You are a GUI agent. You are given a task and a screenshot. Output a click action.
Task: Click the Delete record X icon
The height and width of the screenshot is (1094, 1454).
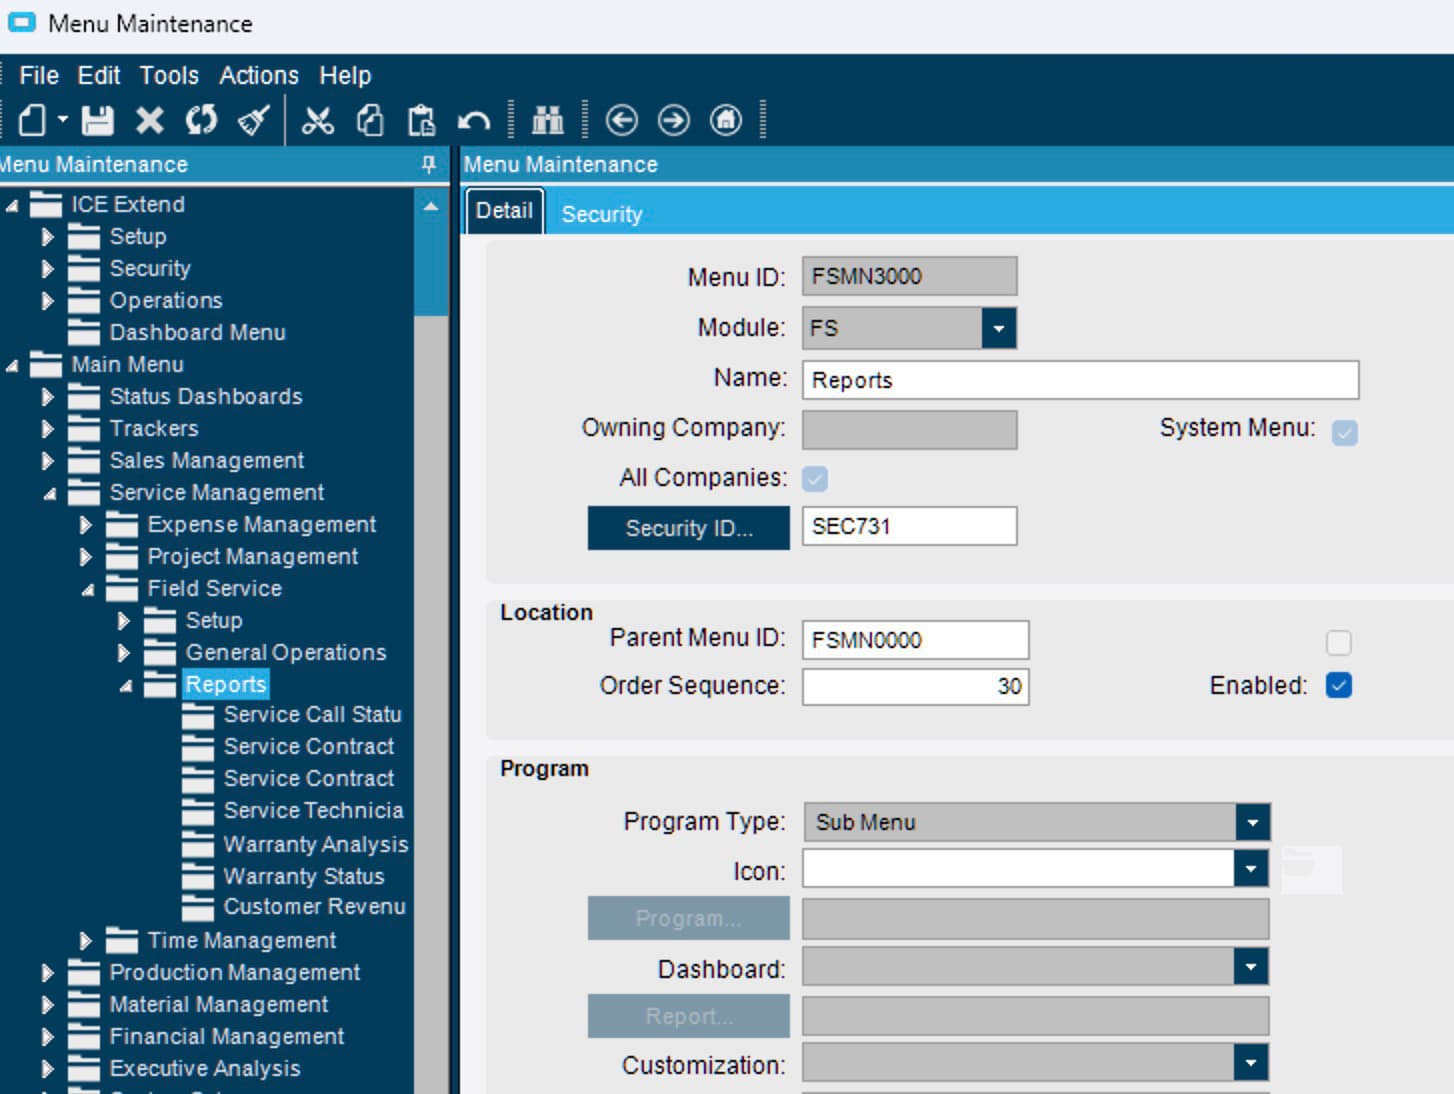(148, 120)
